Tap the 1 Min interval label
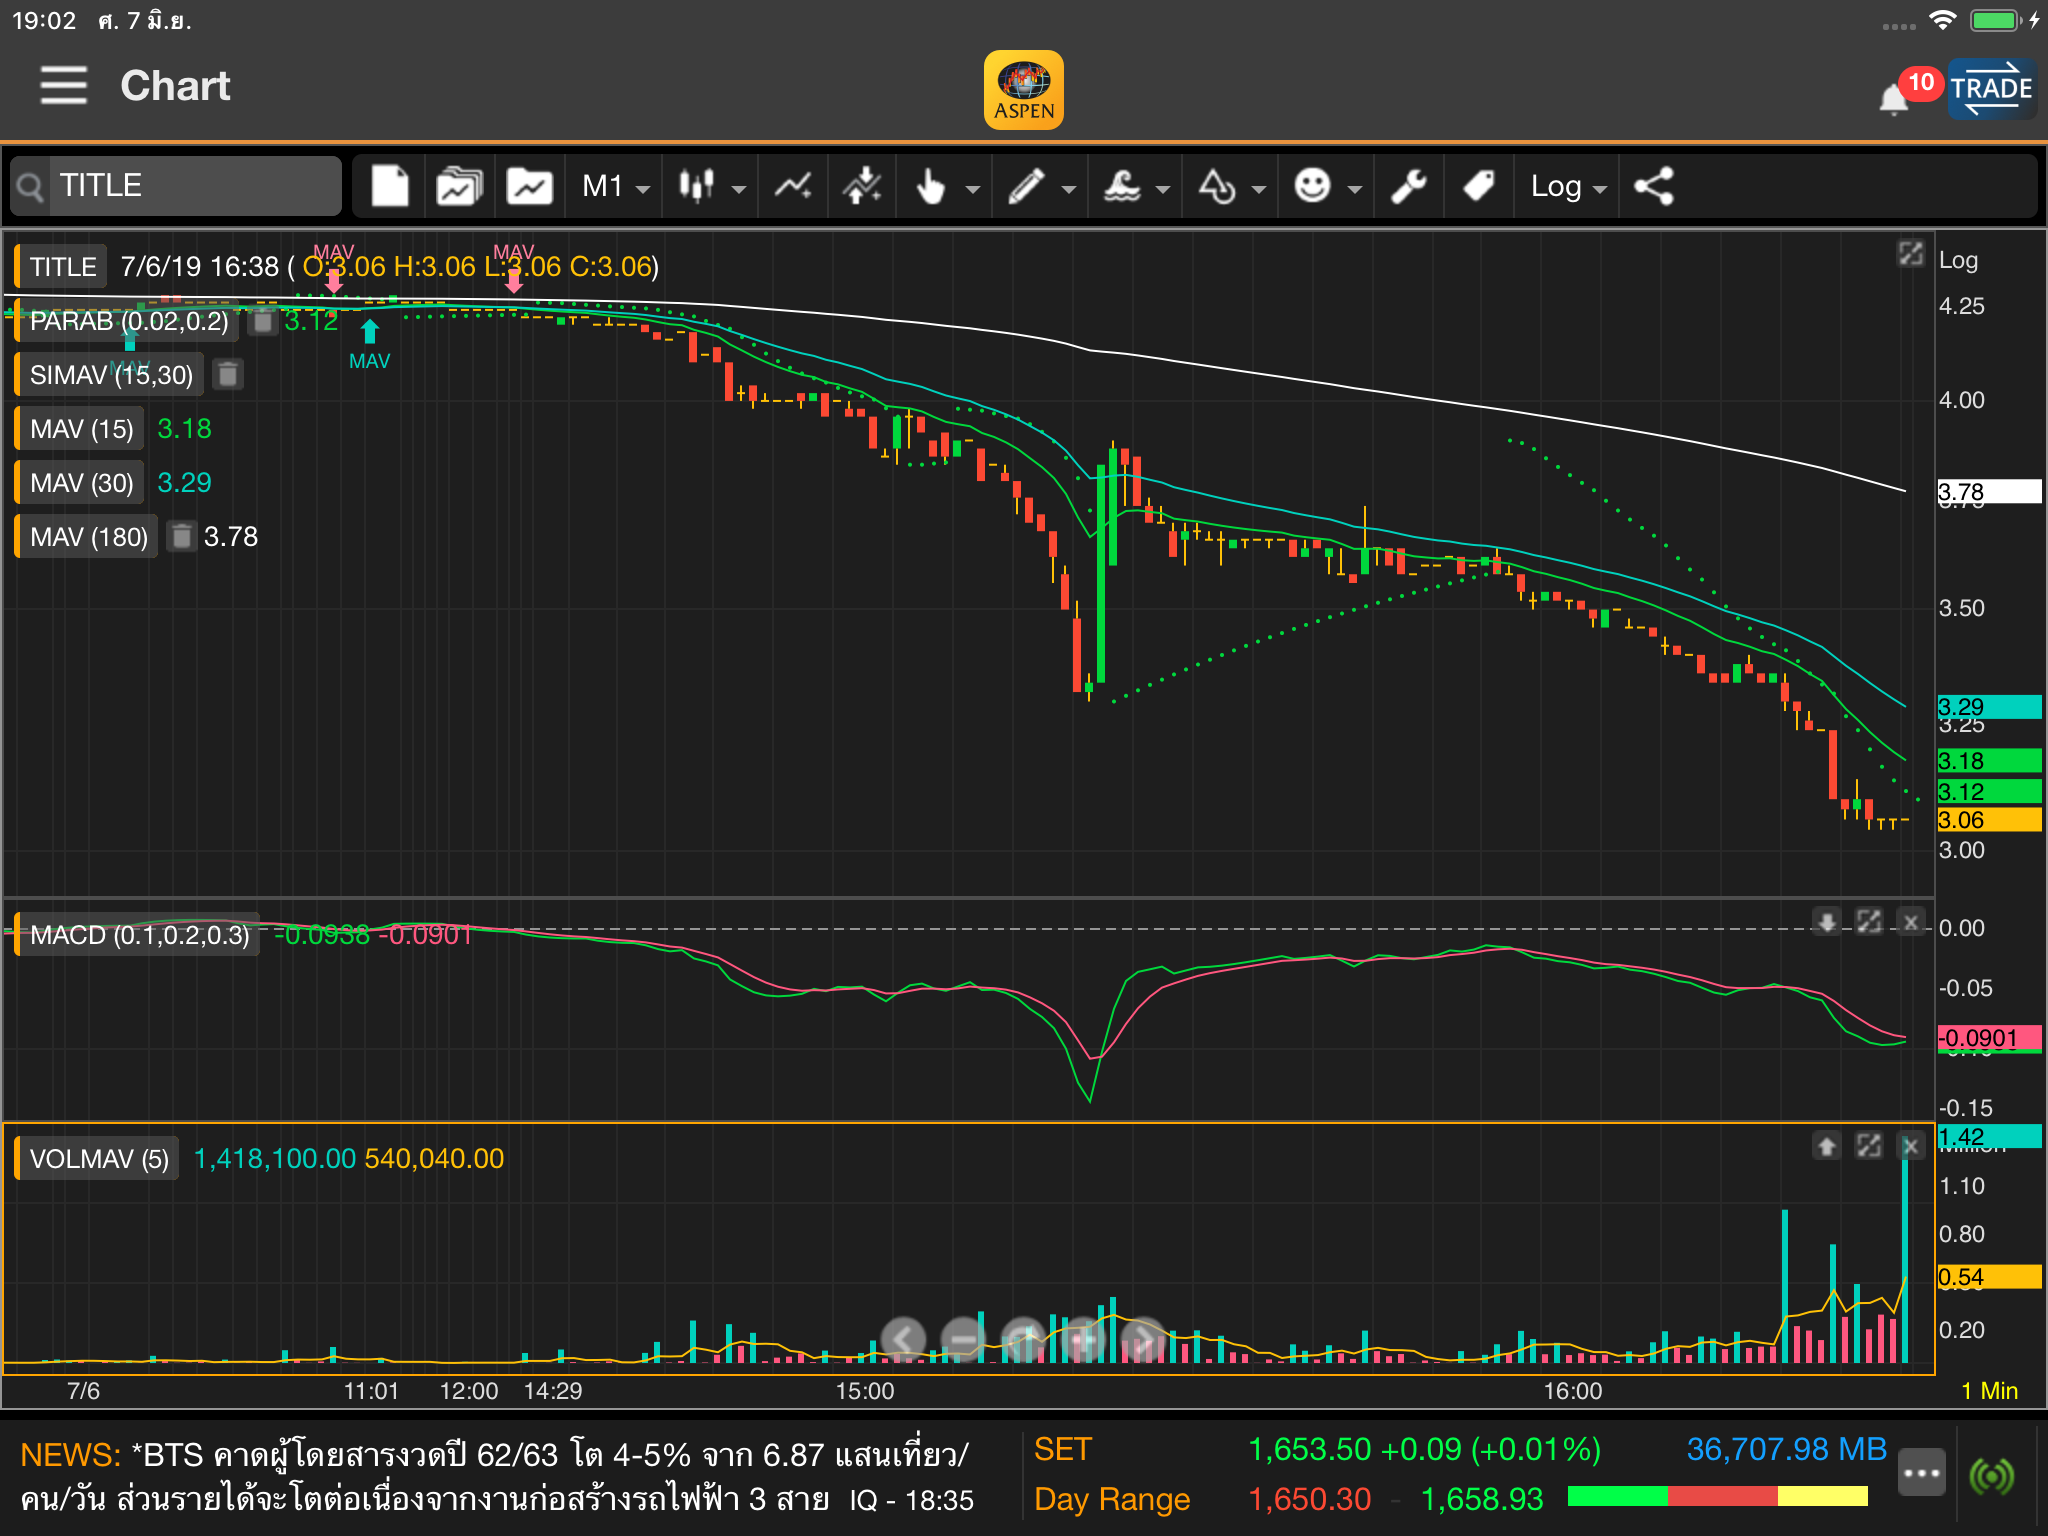This screenshot has width=2048, height=1536. tap(1989, 1391)
